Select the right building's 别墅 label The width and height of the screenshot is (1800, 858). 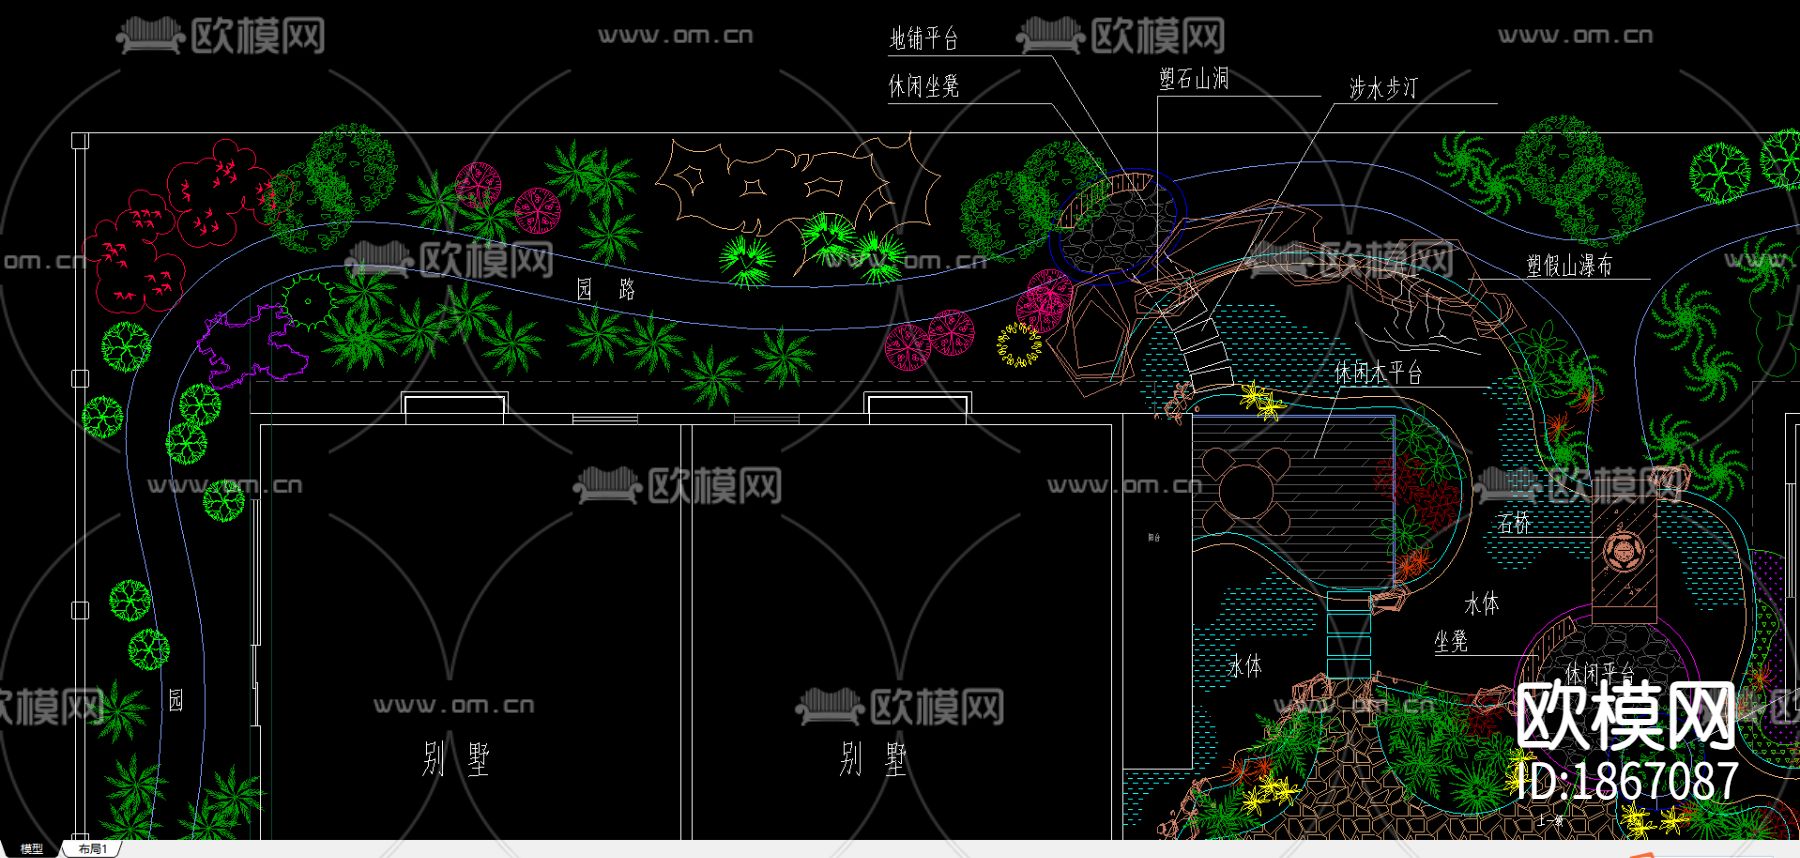pyautogui.click(x=874, y=759)
